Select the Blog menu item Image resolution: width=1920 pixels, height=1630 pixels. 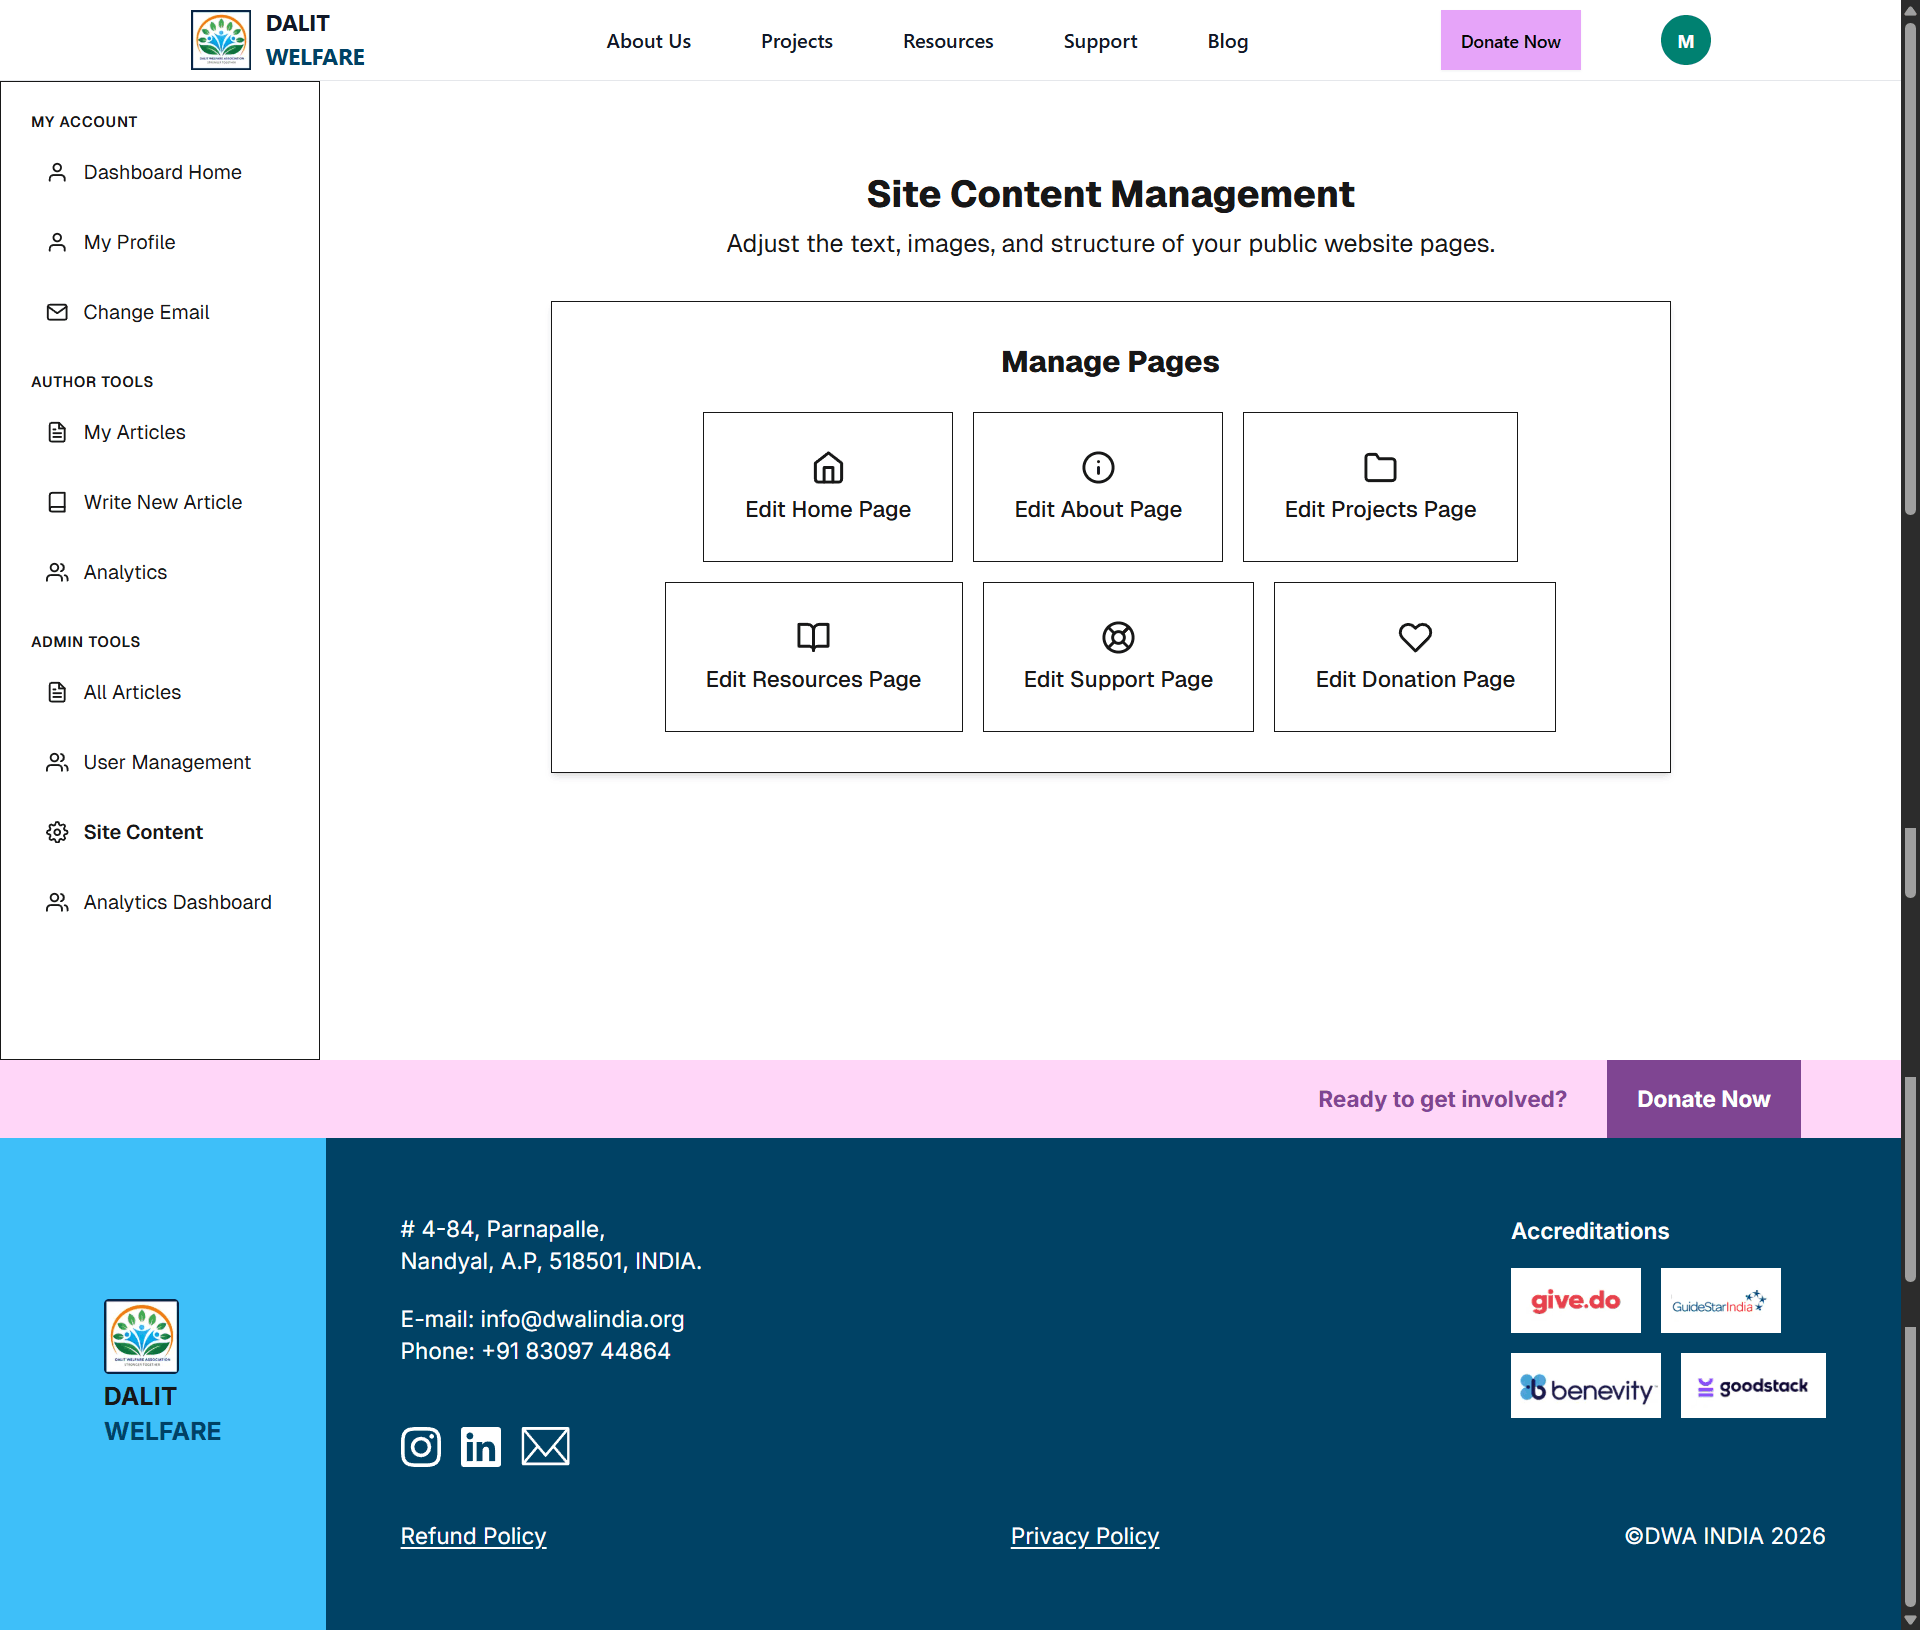click(1227, 41)
